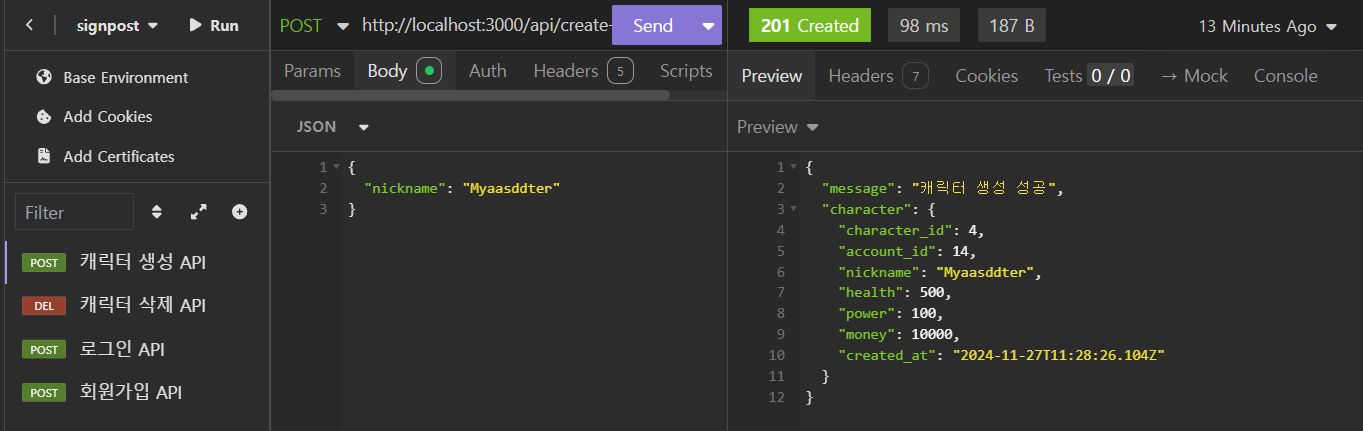Screen dimensions: 1363x431
Task: Click the cookie icon beside Add Cookies
Action: (x=43, y=117)
